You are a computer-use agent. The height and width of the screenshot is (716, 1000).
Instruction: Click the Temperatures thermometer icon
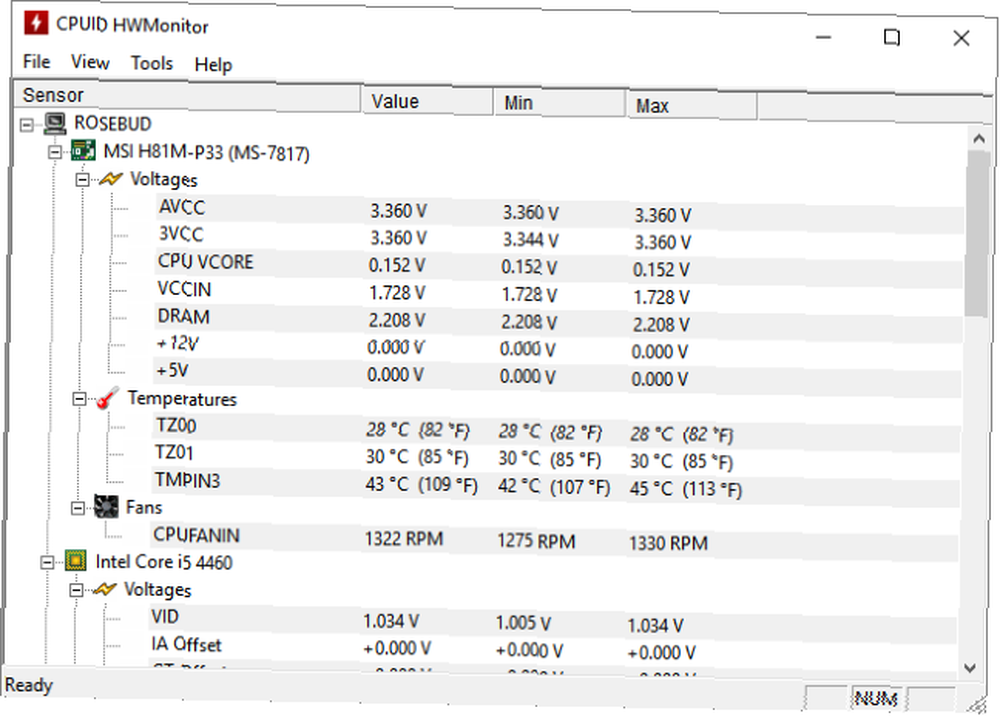coord(107,398)
